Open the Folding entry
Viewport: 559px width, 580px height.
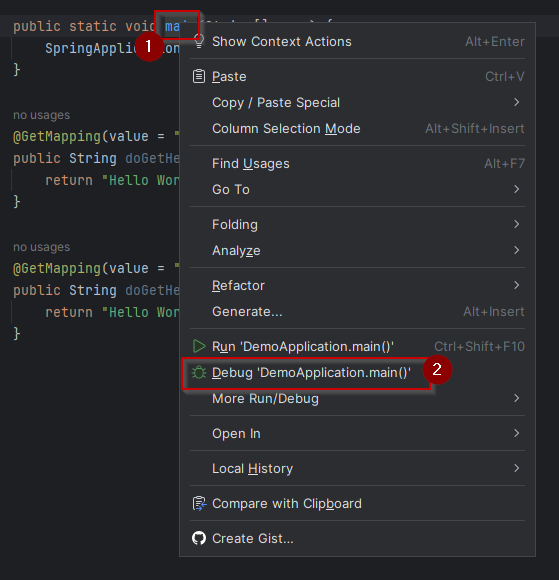click(357, 225)
